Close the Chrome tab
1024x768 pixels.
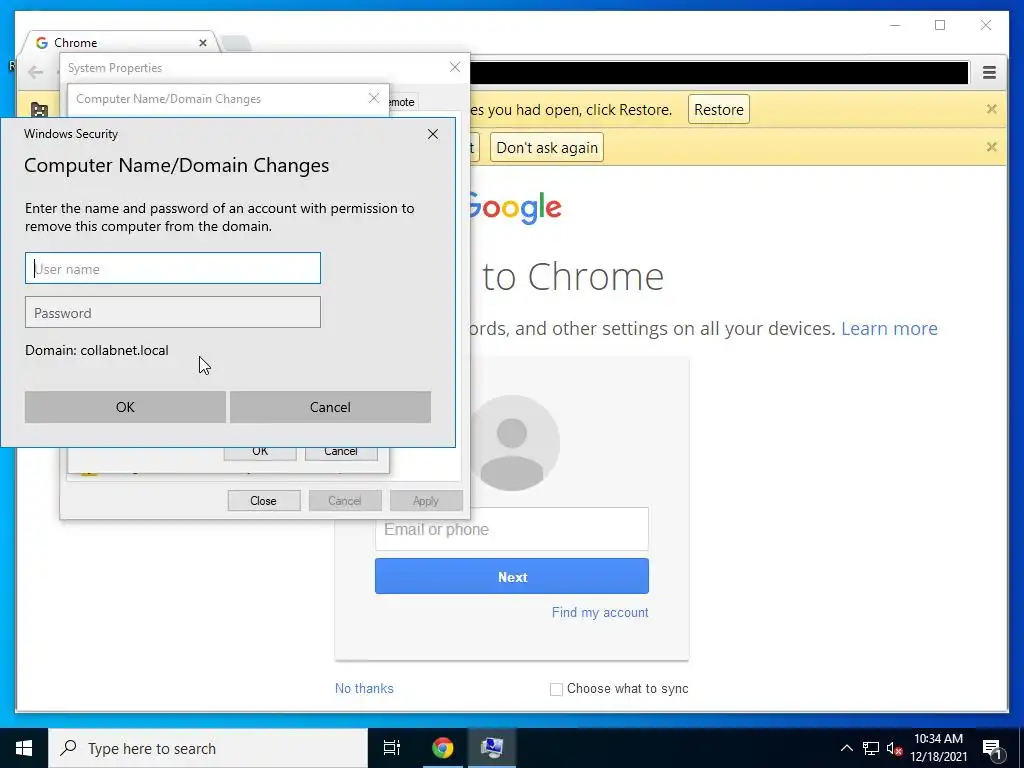tap(202, 43)
